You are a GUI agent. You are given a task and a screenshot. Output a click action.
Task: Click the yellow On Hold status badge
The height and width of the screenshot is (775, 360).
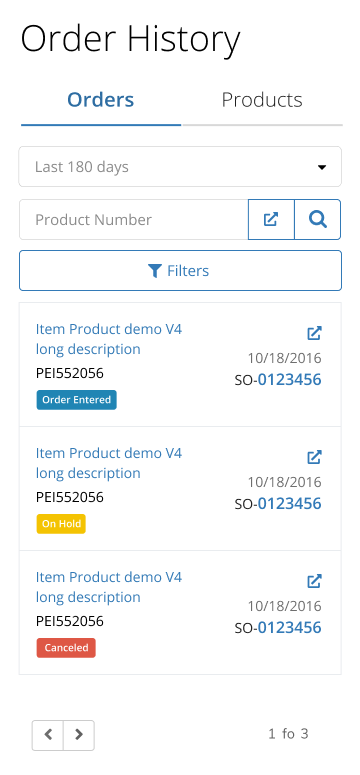click(x=61, y=524)
